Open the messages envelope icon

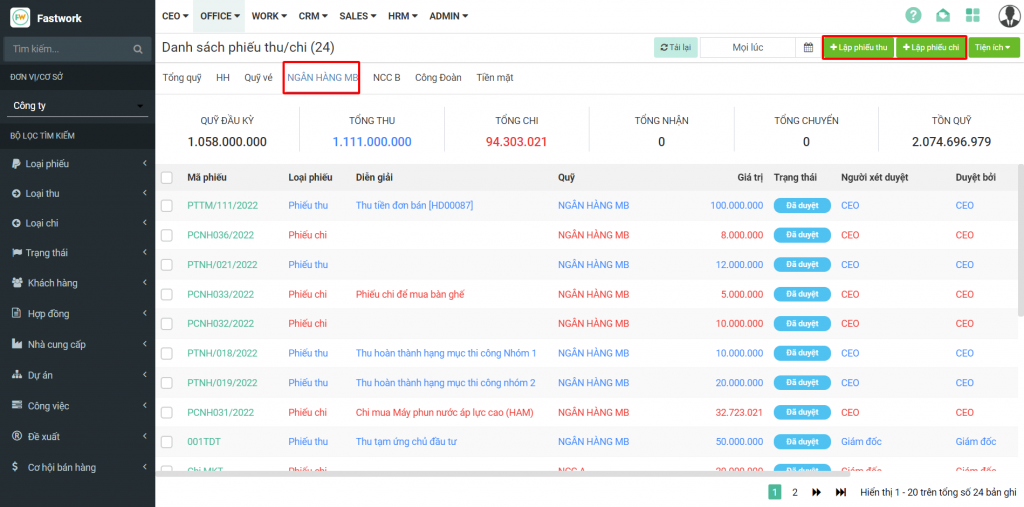942,15
